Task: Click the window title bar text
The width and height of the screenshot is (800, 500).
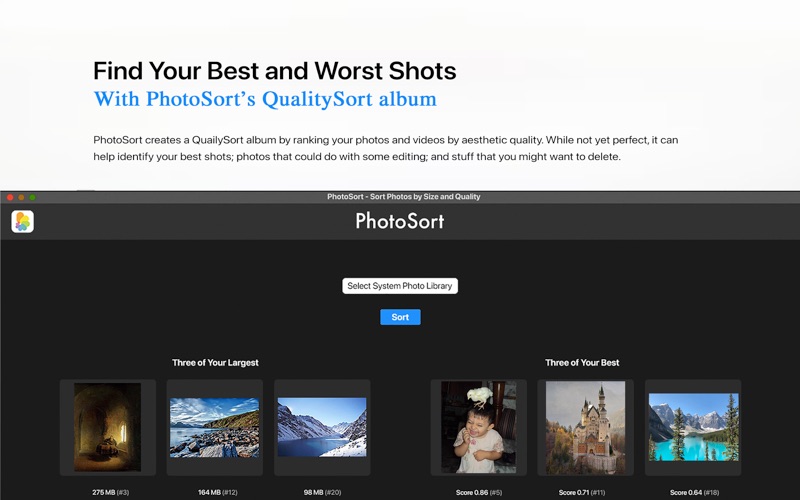Action: 404,196
